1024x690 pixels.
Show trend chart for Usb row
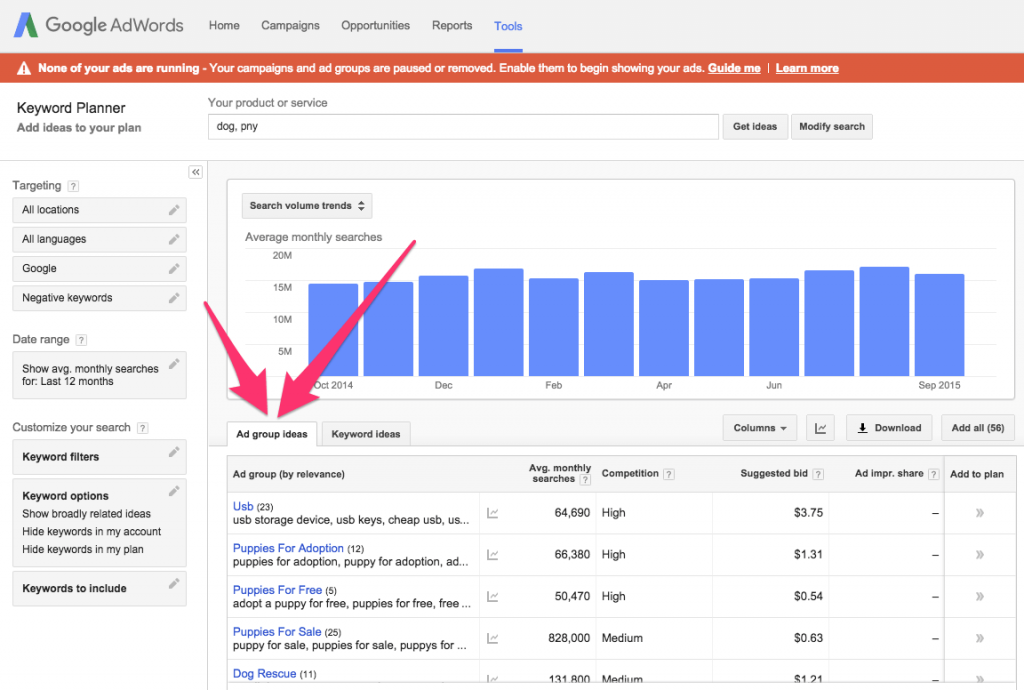[x=492, y=513]
